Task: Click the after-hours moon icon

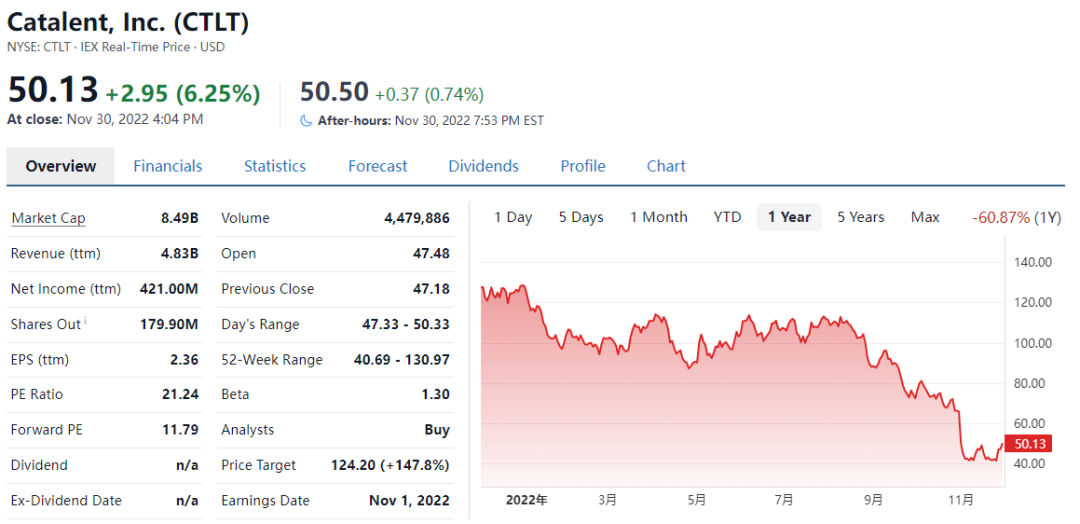Action: [307, 121]
